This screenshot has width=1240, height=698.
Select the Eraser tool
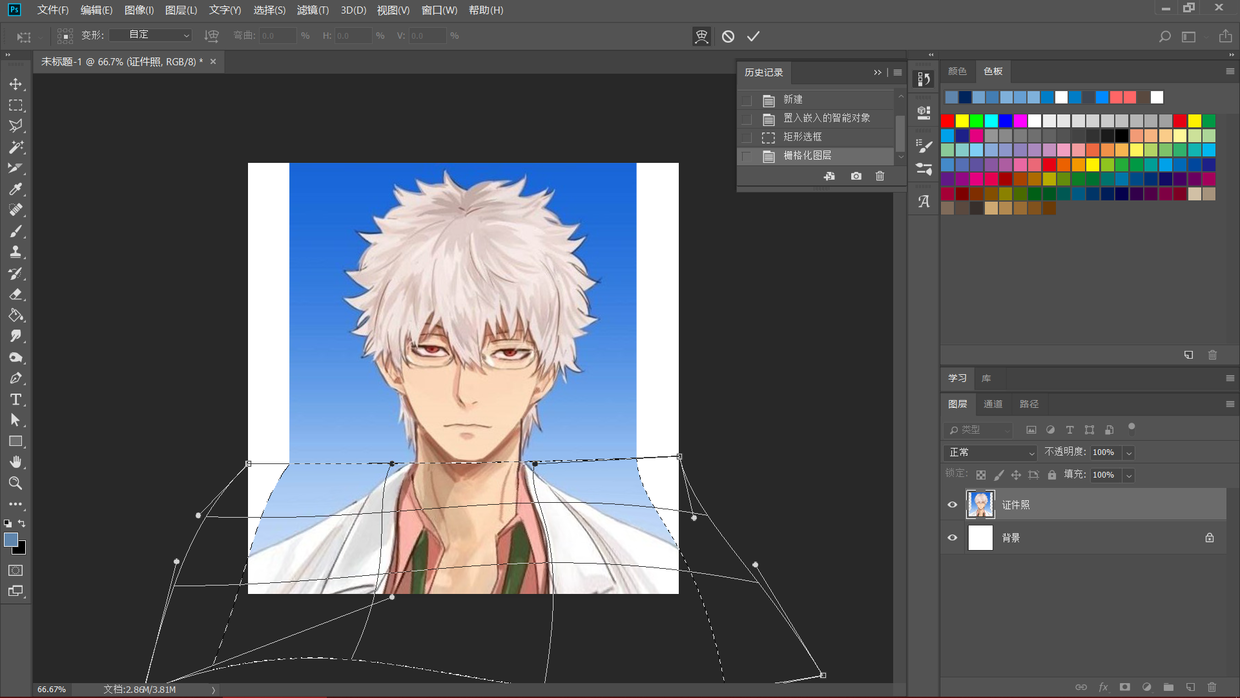[x=16, y=294]
